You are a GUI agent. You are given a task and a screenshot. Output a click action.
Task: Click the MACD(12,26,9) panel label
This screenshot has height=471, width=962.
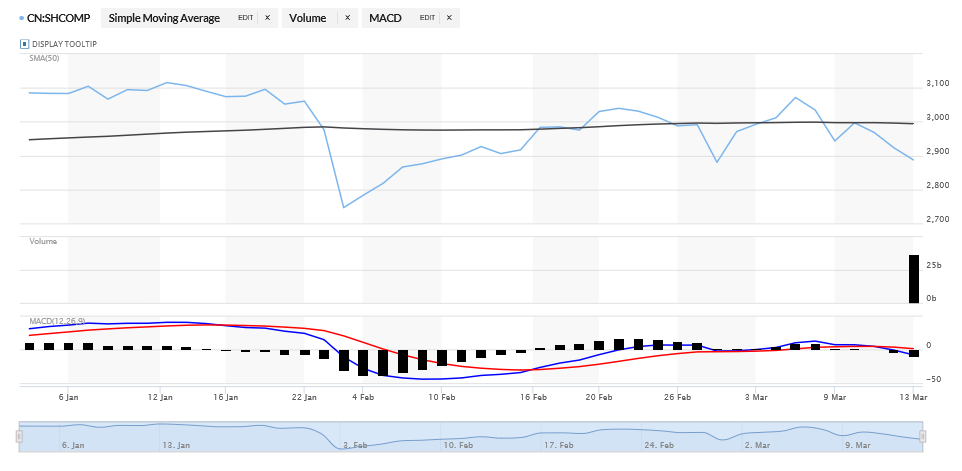[57, 321]
